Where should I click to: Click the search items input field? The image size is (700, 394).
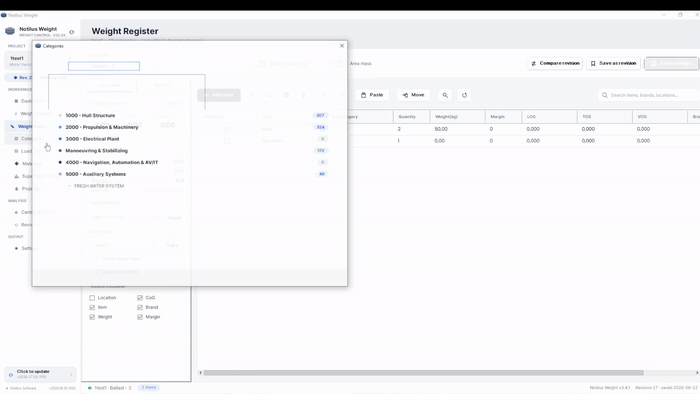point(649,95)
